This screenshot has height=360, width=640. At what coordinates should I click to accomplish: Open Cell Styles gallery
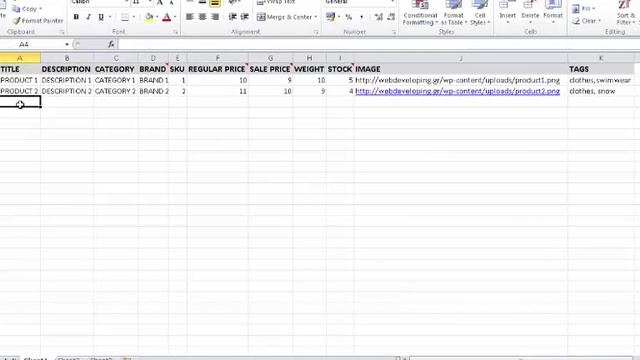pyautogui.click(x=480, y=13)
